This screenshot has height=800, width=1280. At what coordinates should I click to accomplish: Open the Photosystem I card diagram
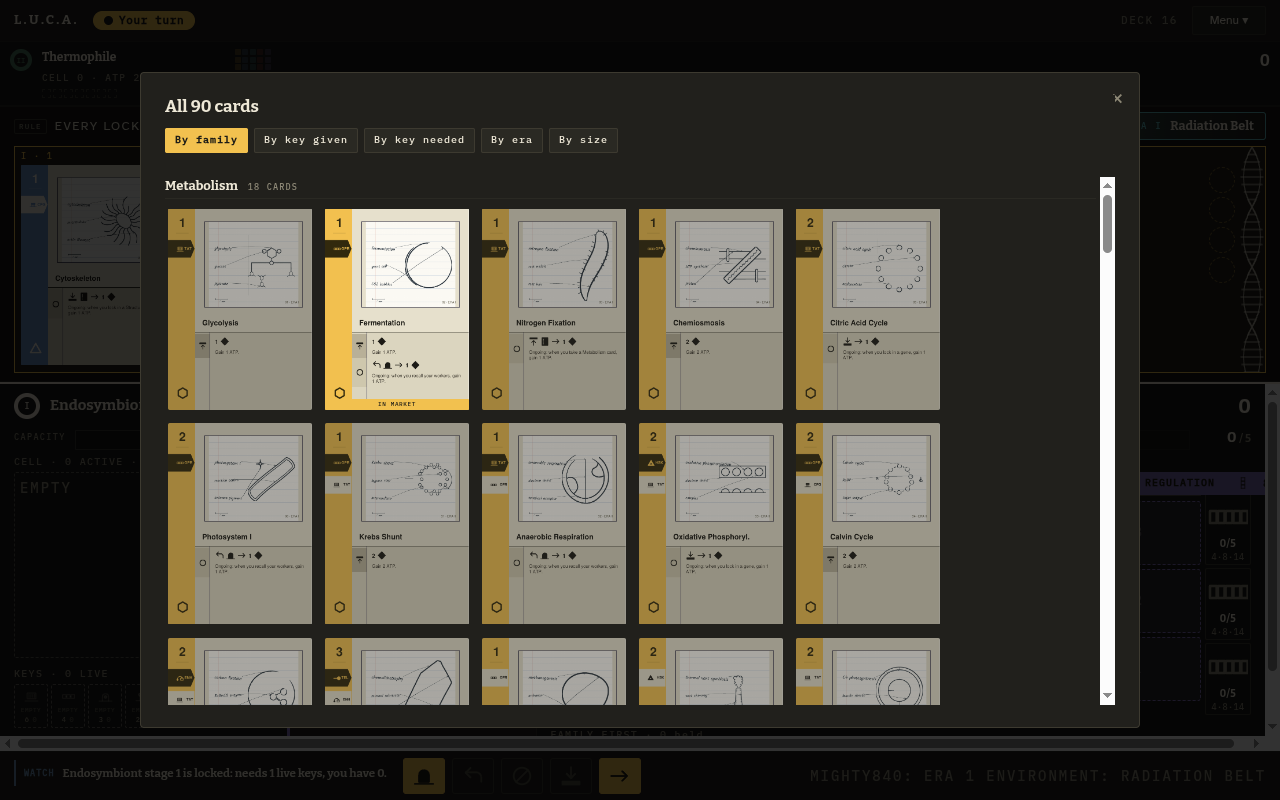[x=254, y=478]
